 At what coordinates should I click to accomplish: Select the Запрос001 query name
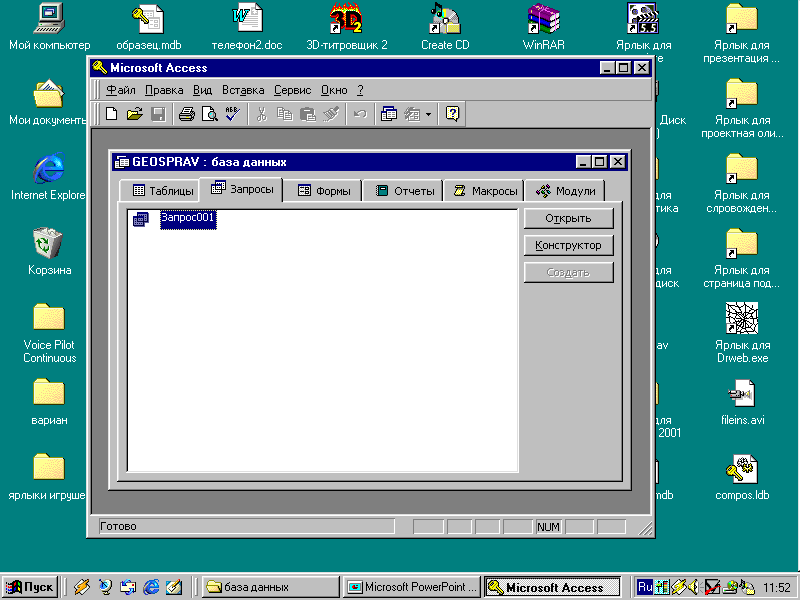pyautogui.click(x=188, y=219)
